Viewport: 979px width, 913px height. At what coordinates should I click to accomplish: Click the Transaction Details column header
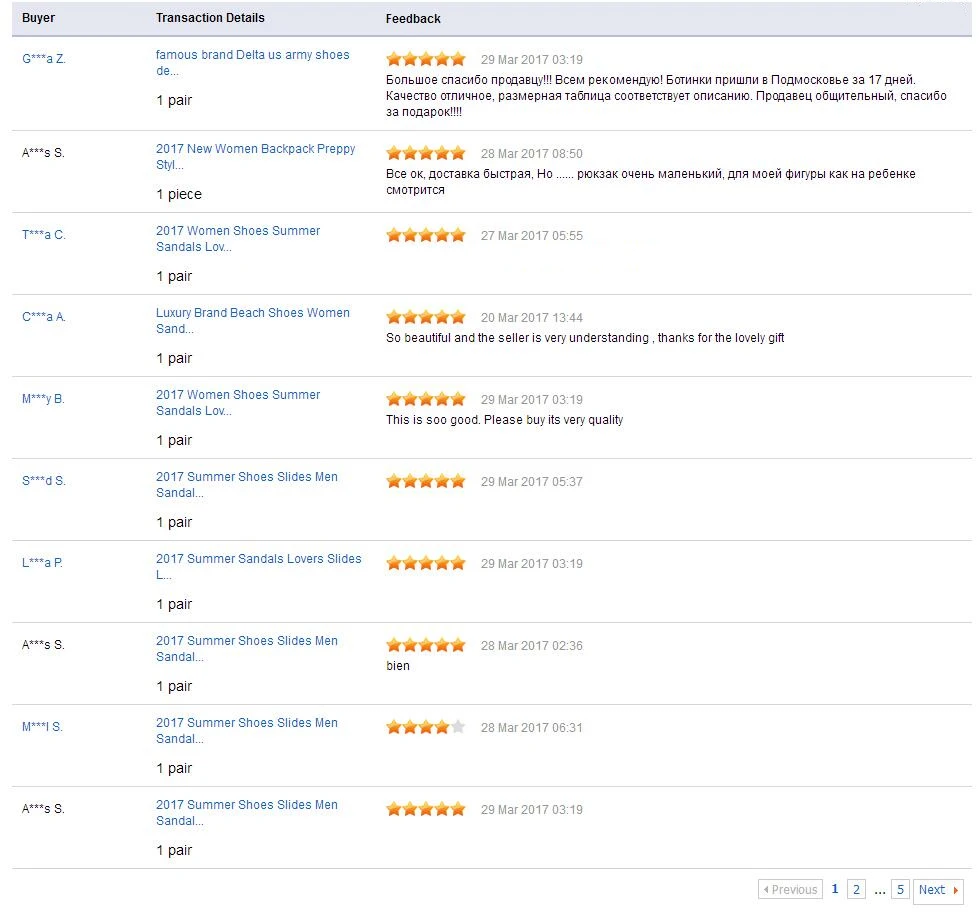pos(210,17)
